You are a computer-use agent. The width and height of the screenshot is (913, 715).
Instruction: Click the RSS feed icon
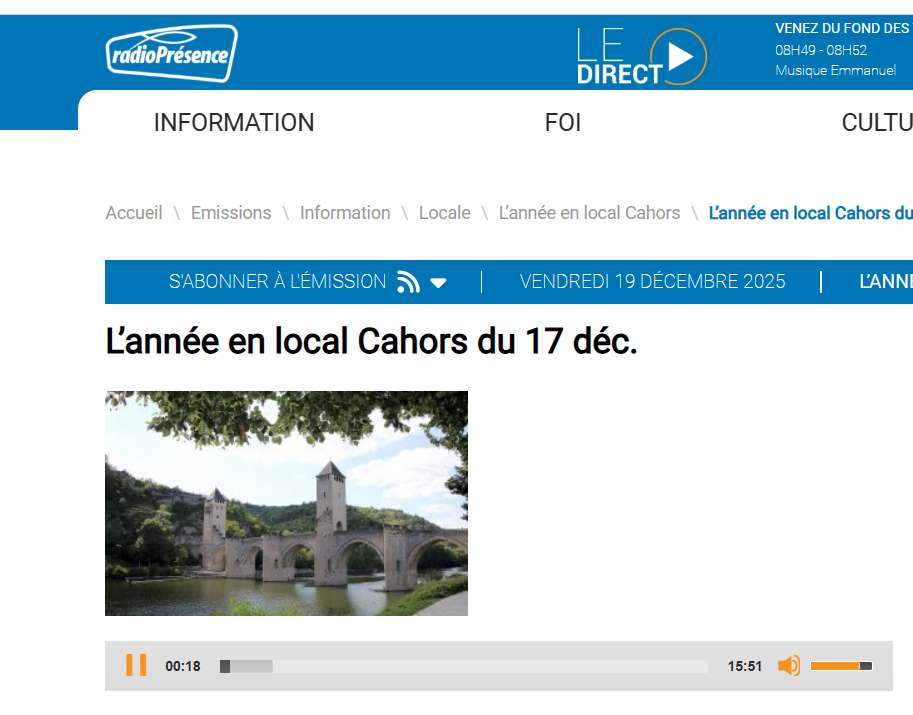(x=408, y=282)
